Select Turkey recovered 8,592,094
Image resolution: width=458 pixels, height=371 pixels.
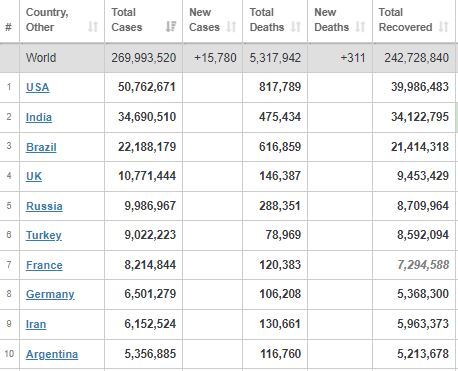[x=423, y=235]
